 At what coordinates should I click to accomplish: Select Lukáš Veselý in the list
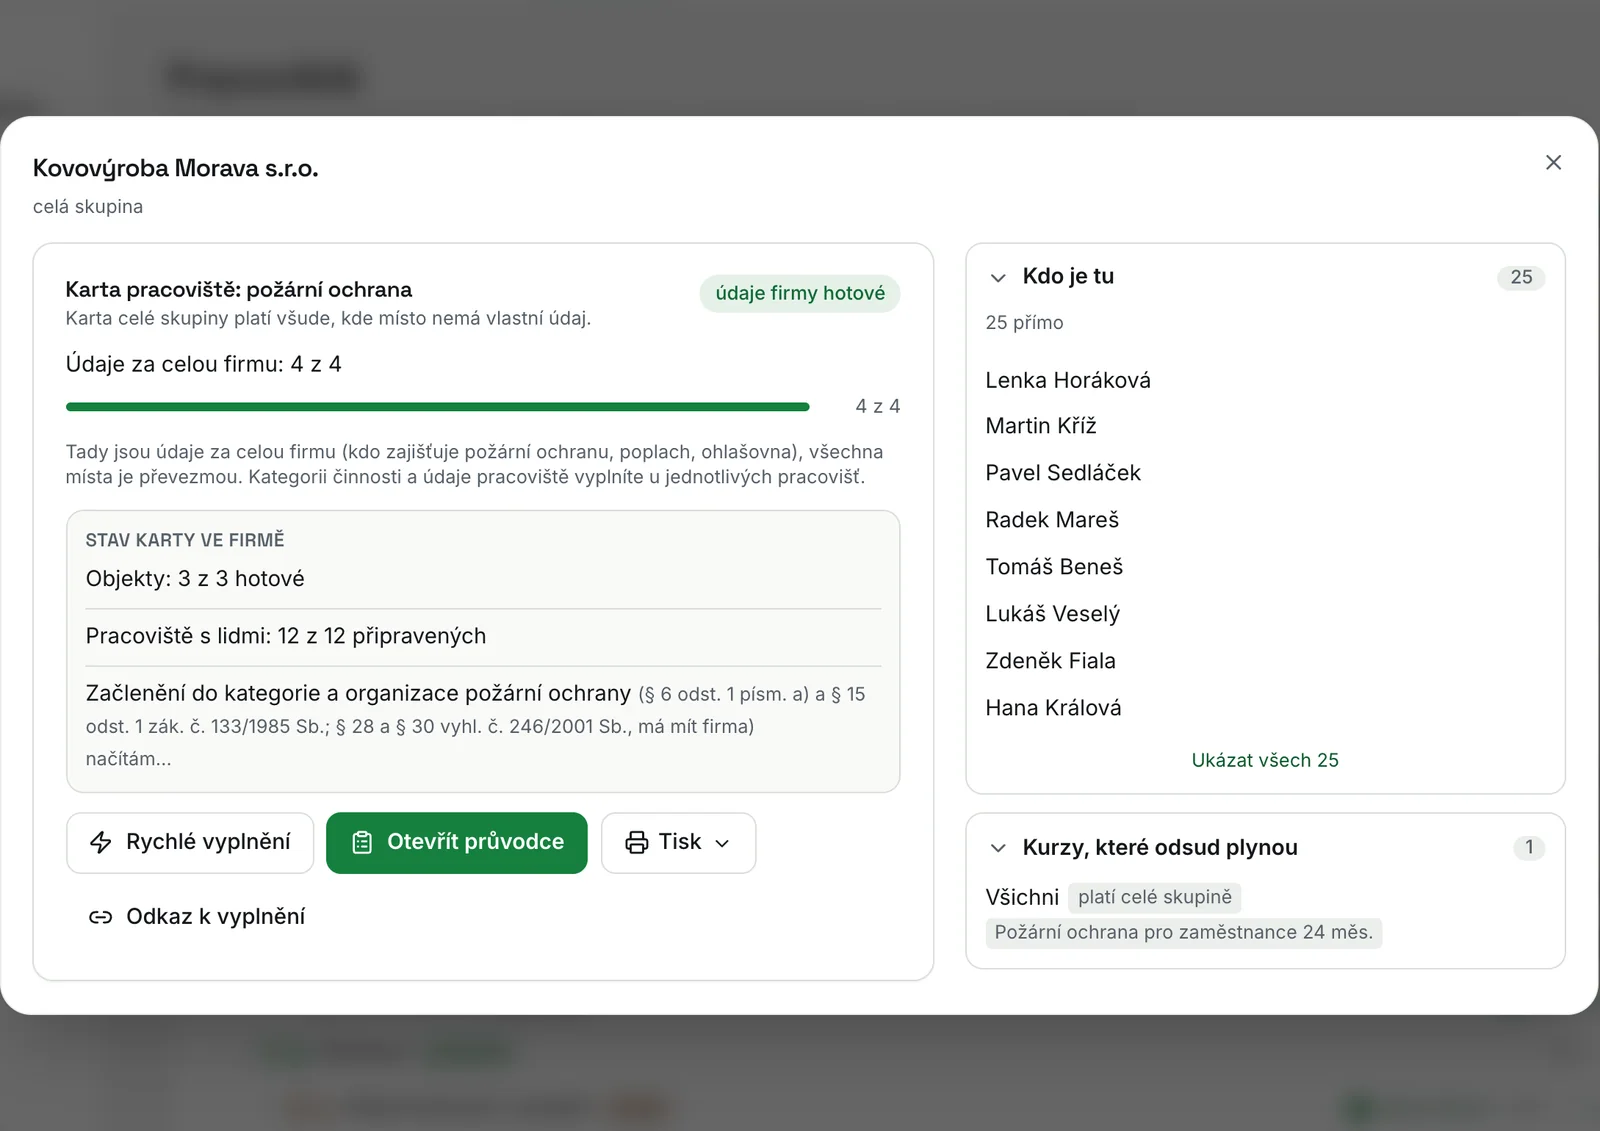1052,614
